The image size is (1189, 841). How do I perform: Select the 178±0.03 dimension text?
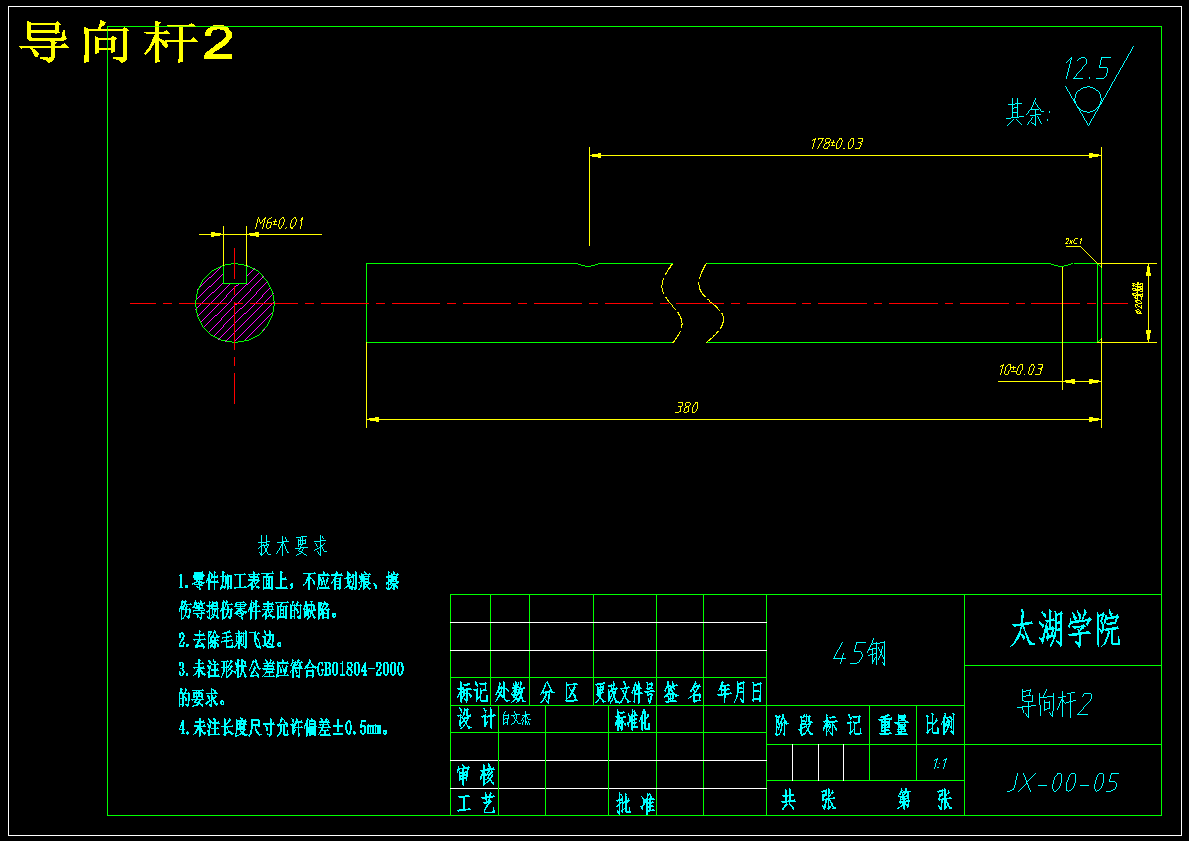836,143
